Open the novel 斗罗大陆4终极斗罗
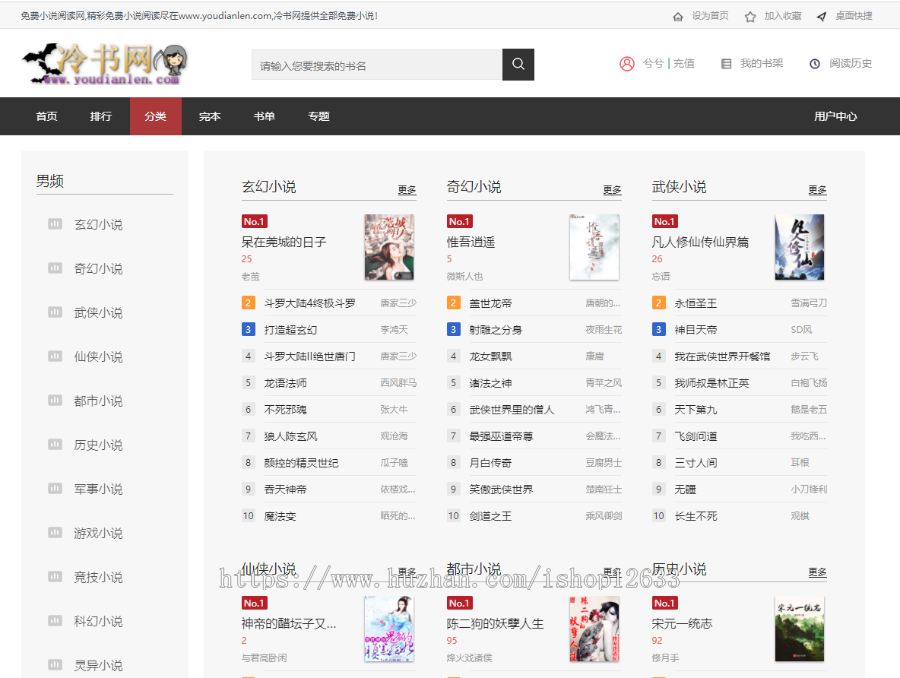This screenshot has height=678, width=900. (309, 303)
